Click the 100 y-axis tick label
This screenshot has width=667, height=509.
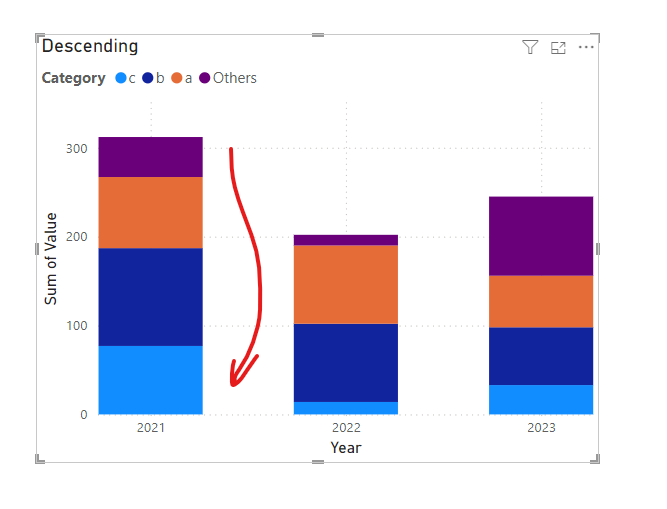[77, 326]
